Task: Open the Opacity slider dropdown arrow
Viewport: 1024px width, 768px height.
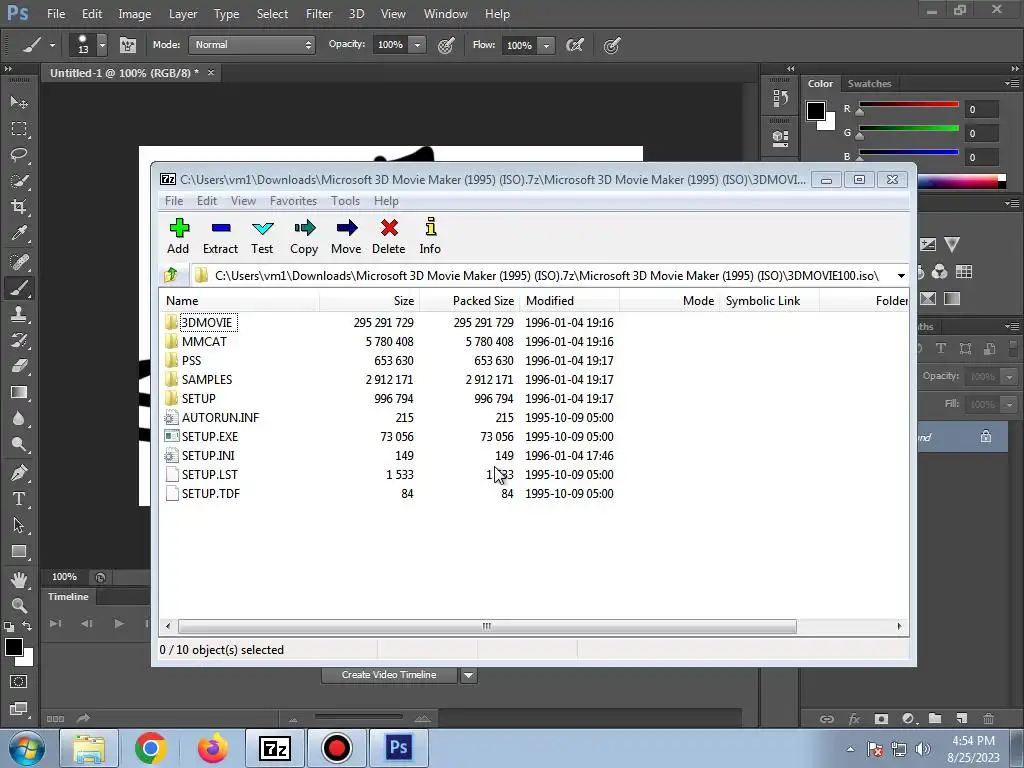Action: click(417, 45)
